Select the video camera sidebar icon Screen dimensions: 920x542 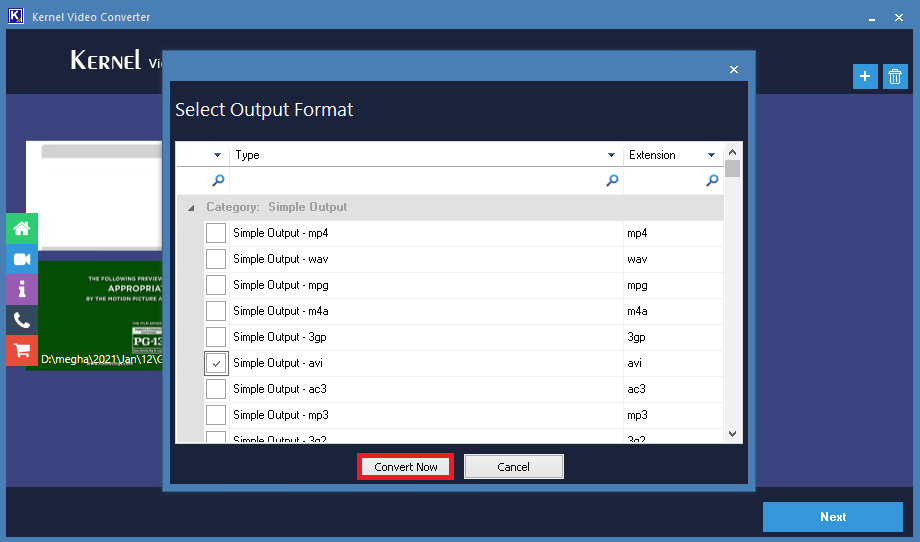22,259
